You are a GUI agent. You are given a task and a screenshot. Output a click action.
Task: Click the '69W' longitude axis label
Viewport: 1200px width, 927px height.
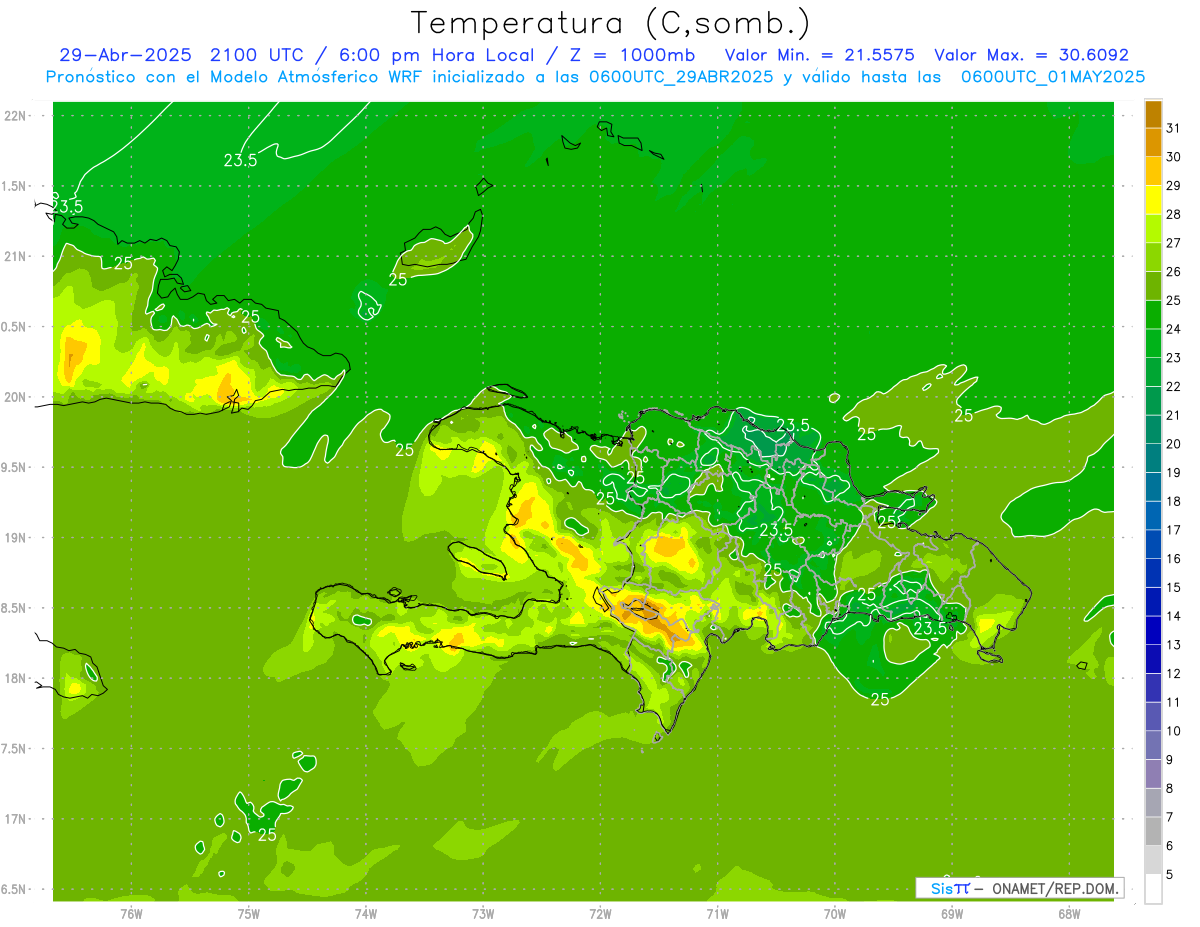coord(952,913)
